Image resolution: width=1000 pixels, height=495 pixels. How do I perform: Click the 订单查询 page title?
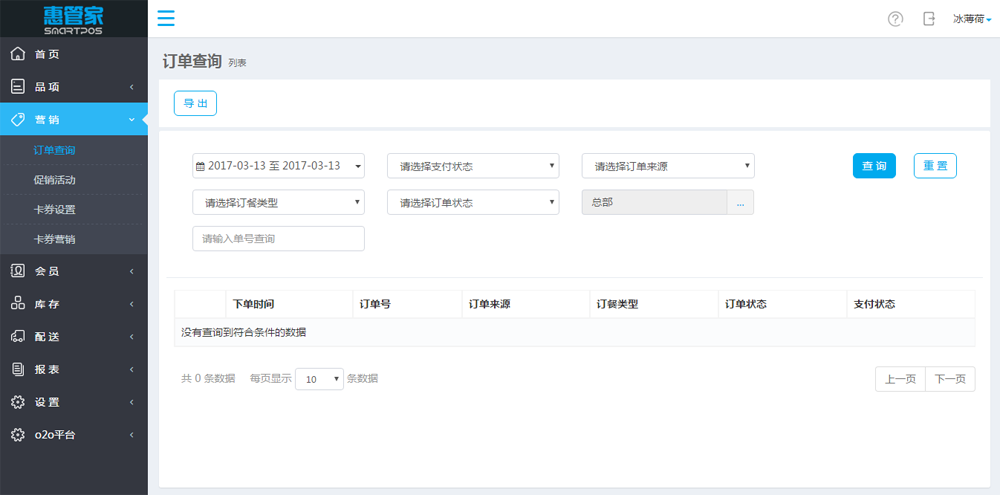click(192, 61)
